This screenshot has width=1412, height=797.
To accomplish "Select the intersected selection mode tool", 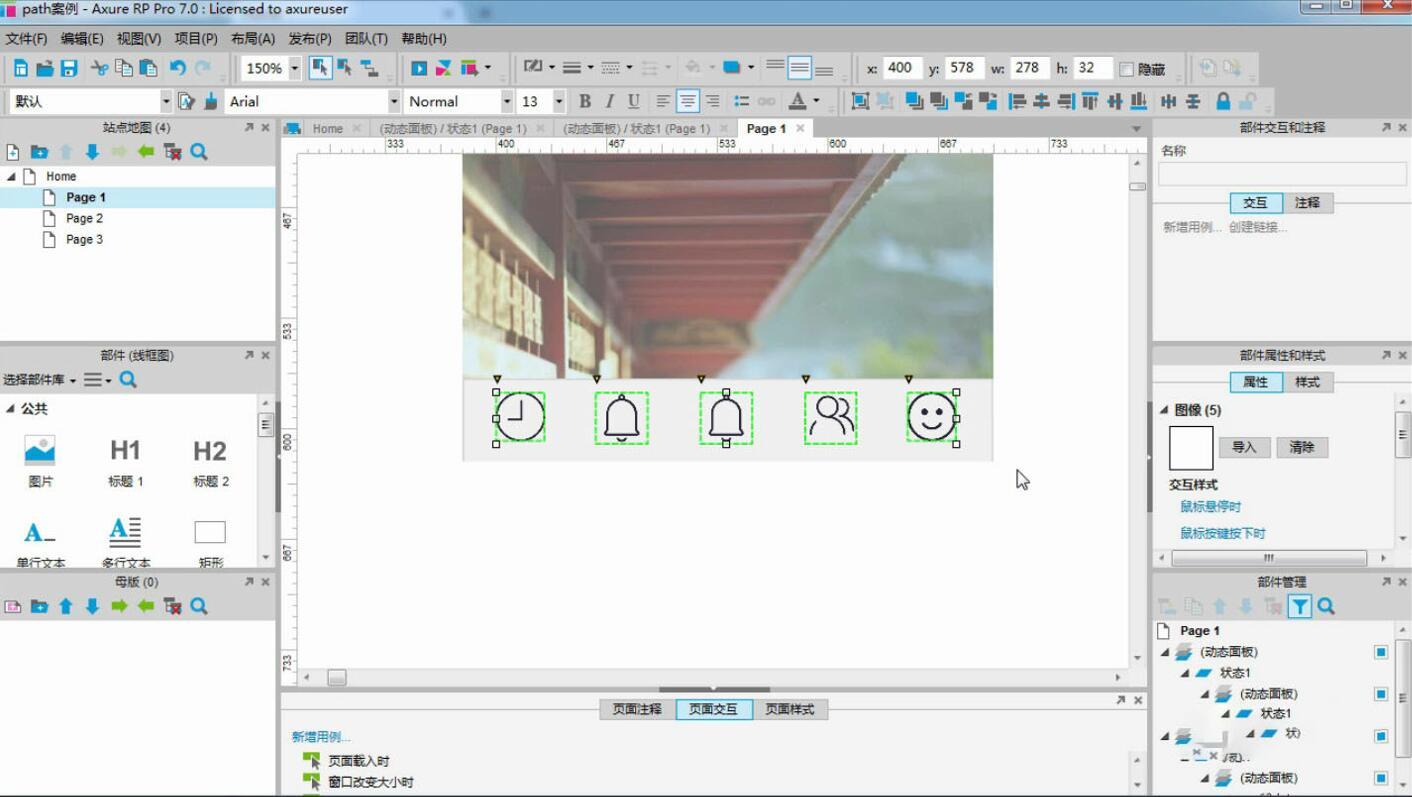I will coord(320,68).
